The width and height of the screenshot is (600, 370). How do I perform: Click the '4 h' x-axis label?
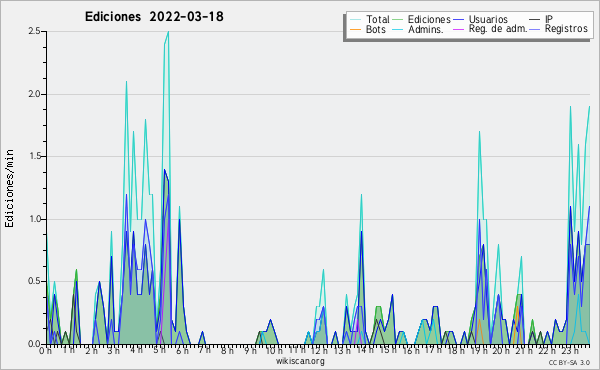[136, 350]
